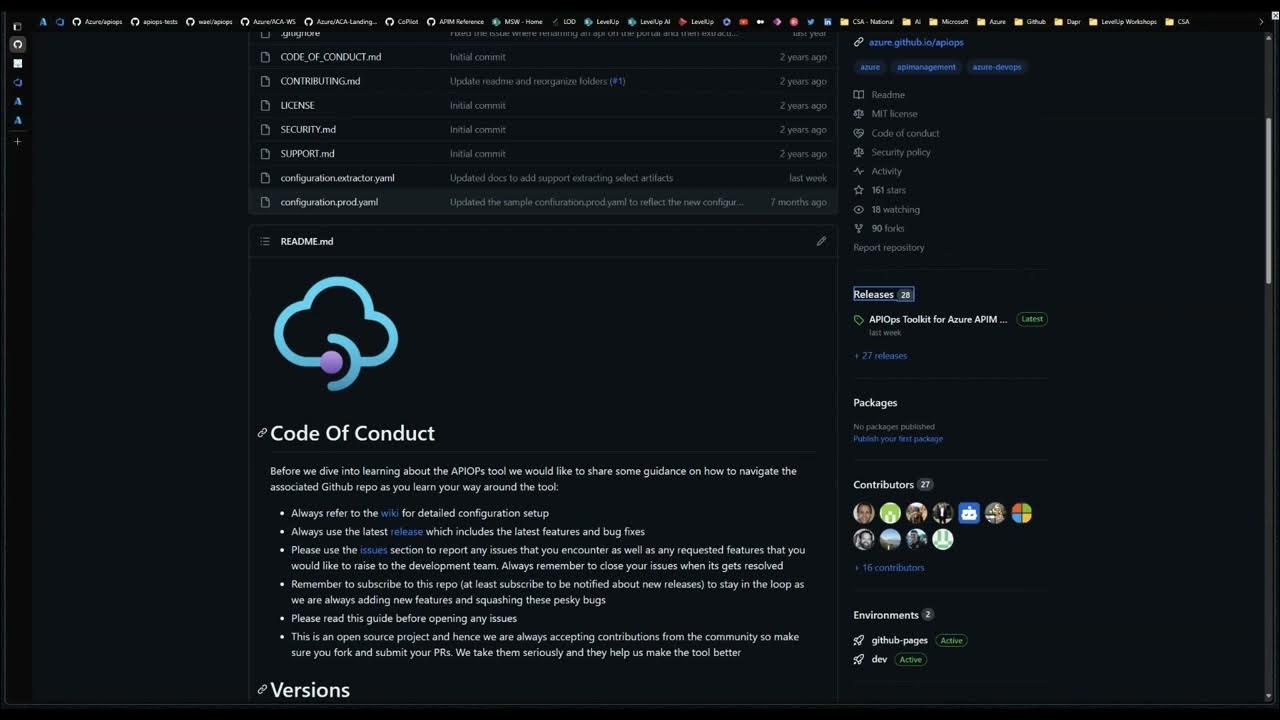The width and height of the screenshot is (1280, 720).
Task: Open the Contributors 27 heading
Action: click(892, 484)
